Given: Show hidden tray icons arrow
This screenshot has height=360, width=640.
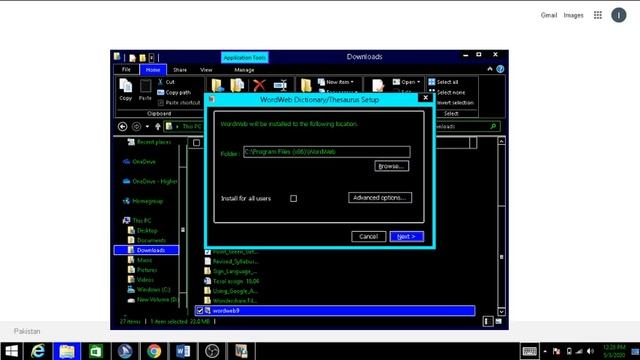Looking at the screenshot, I should click(x=545, y=351).
